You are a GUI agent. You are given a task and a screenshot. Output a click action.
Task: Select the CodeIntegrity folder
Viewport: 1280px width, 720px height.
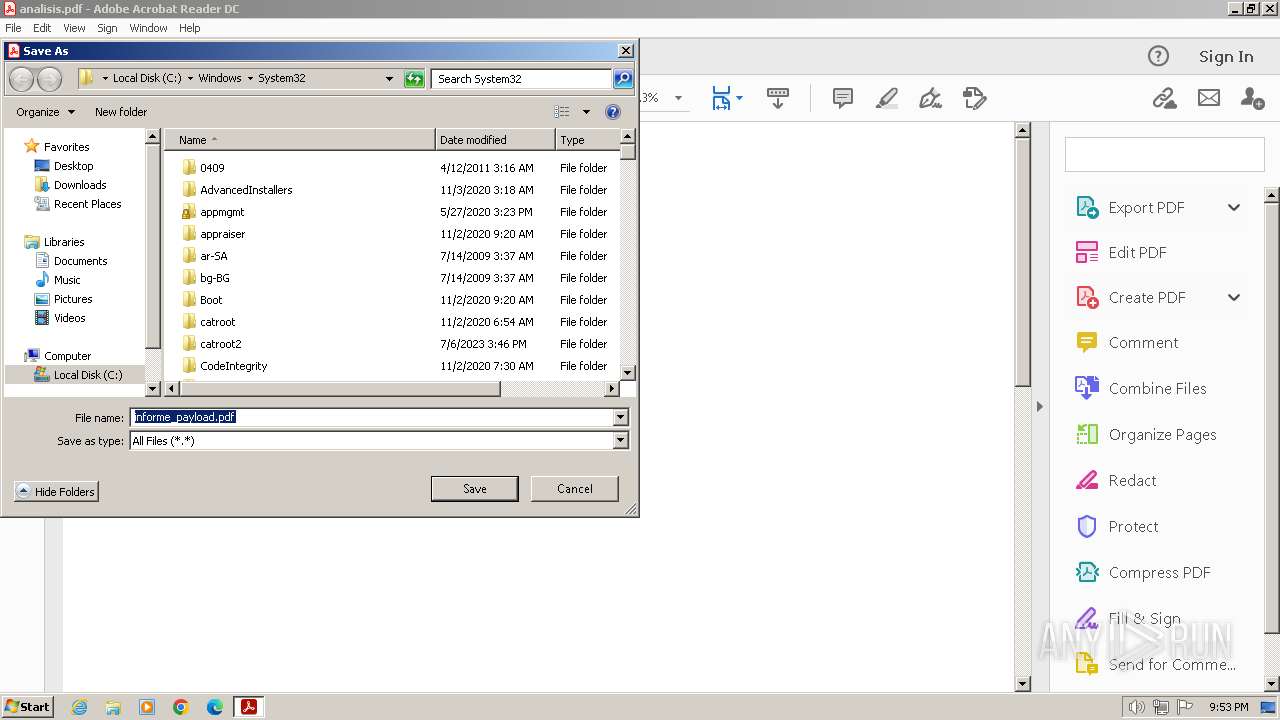(233, 366)
